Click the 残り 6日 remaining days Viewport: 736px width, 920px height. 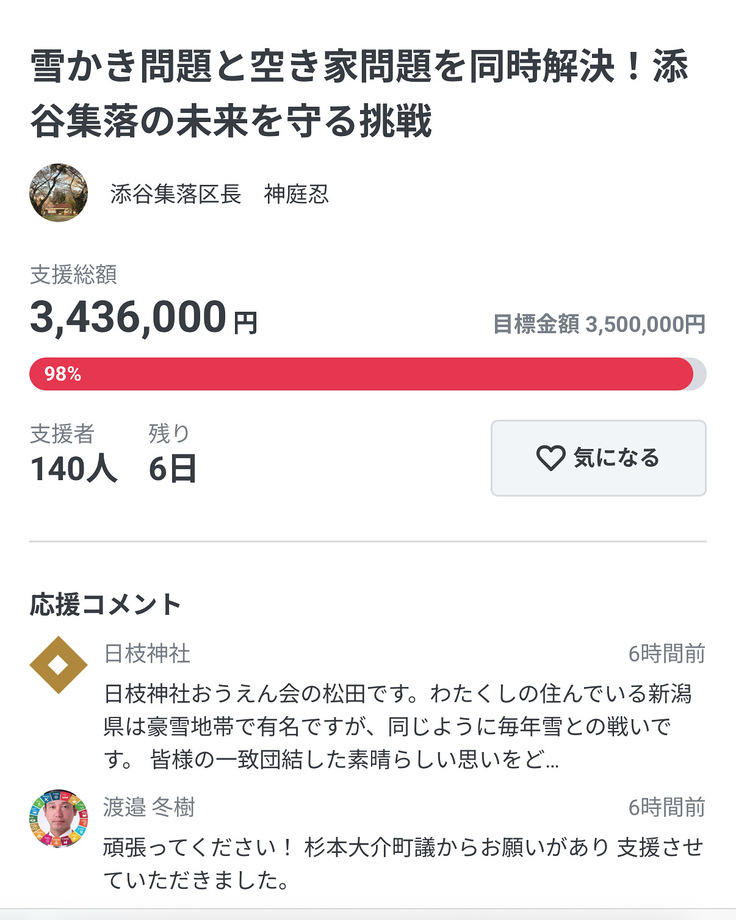172,467
